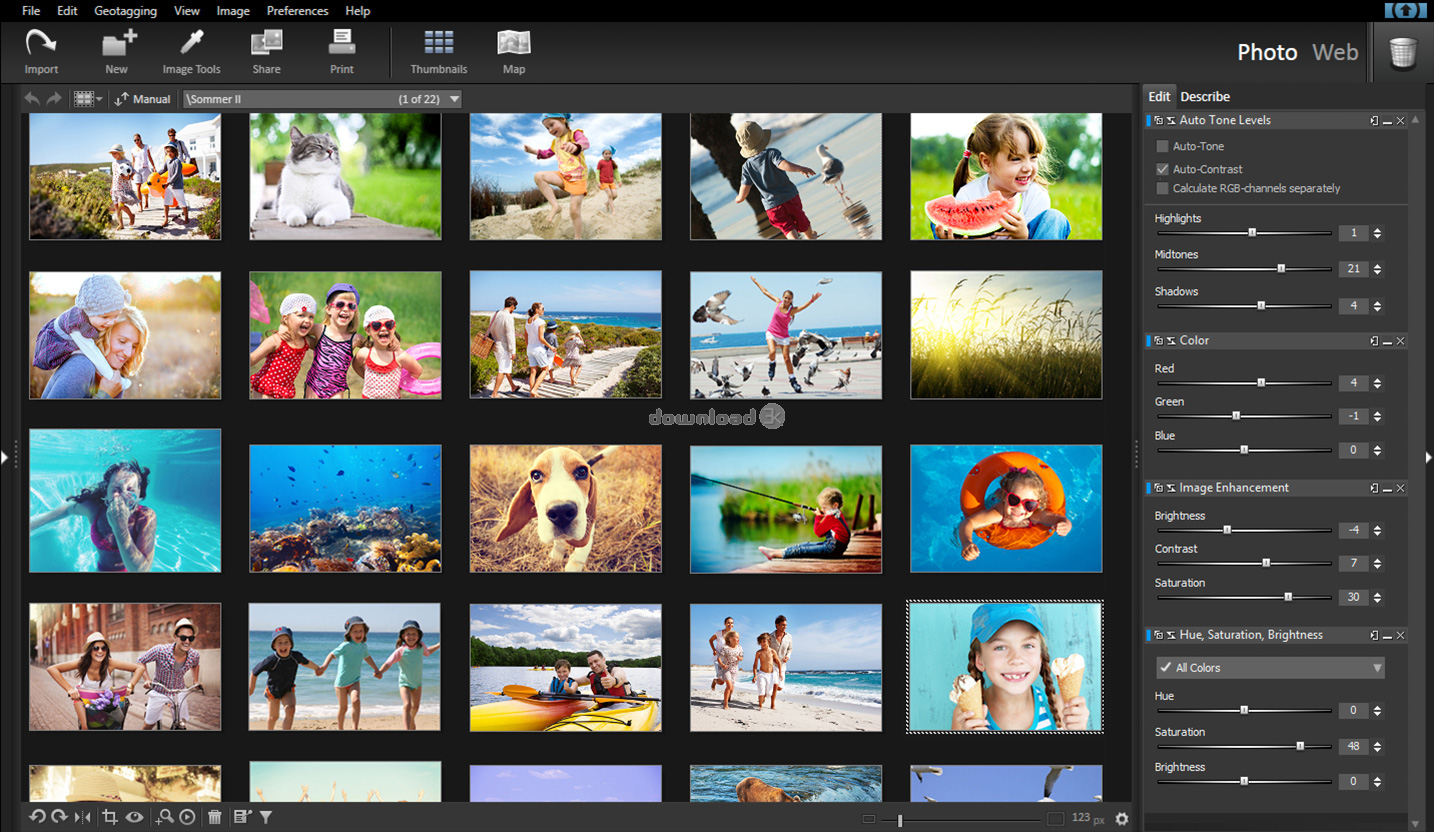
Task: Expand the left sidebar arrow
Action: coord(4,457)
